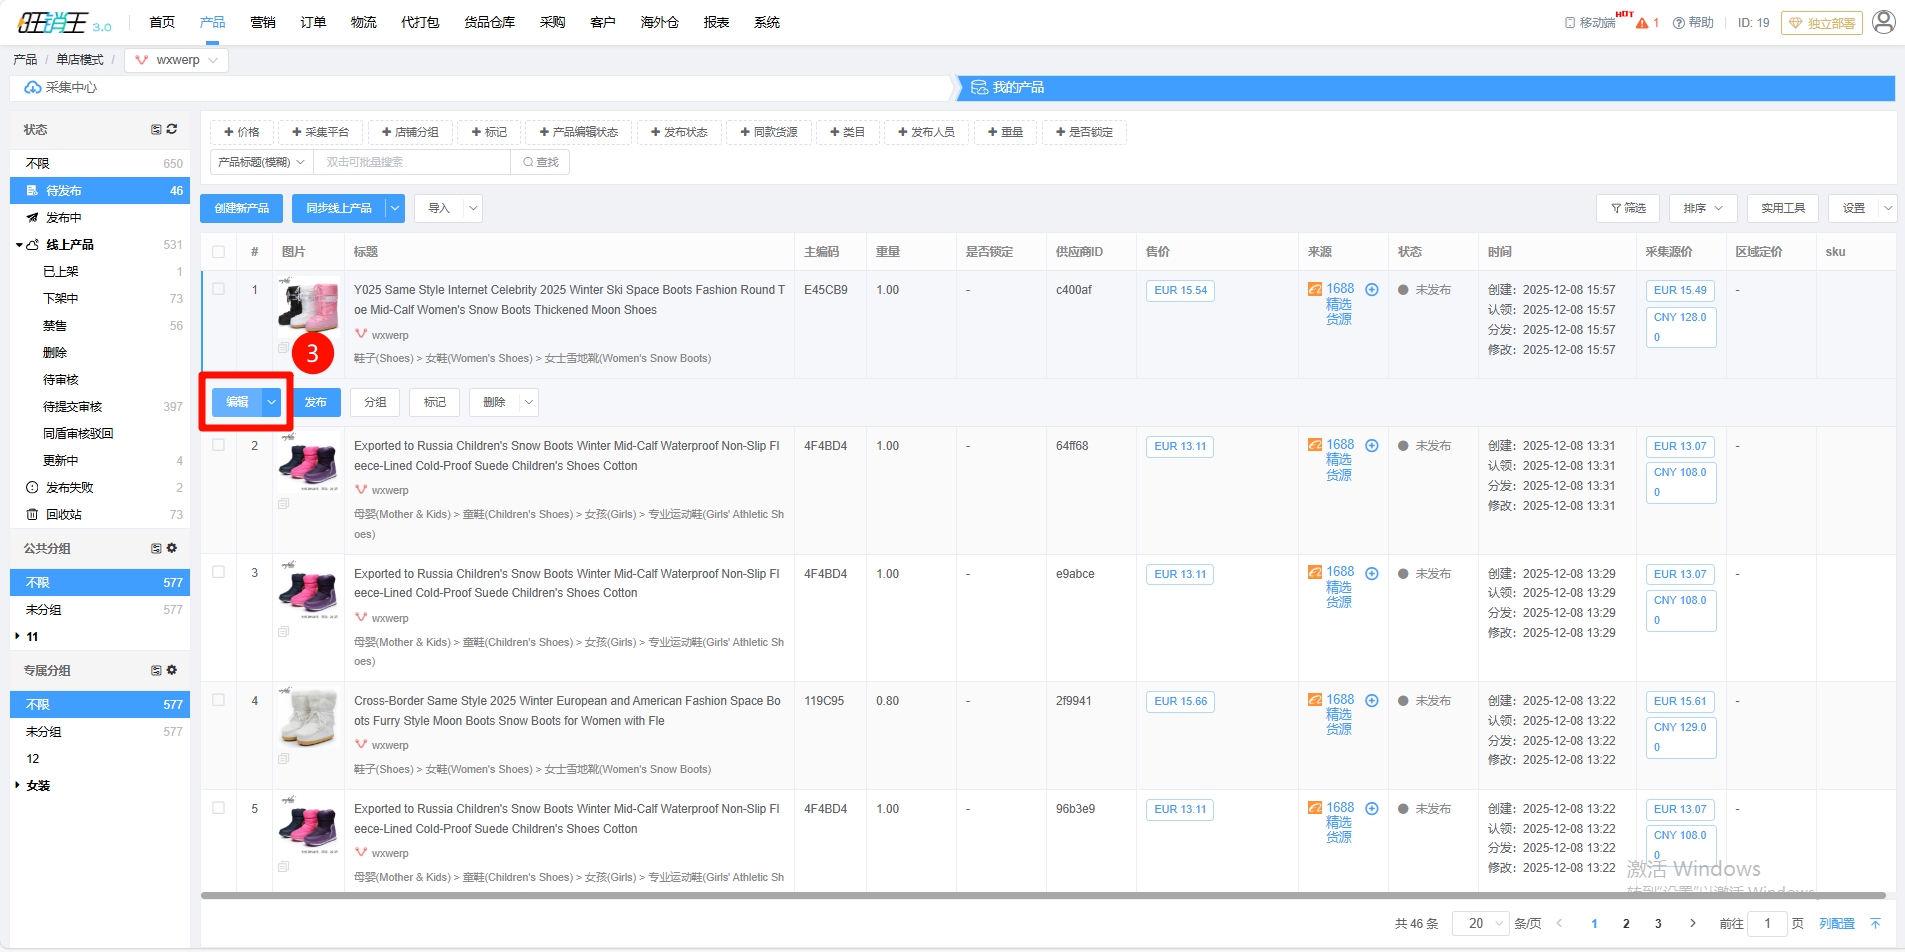Go to the 海外仓 menu

click(659, 22)
